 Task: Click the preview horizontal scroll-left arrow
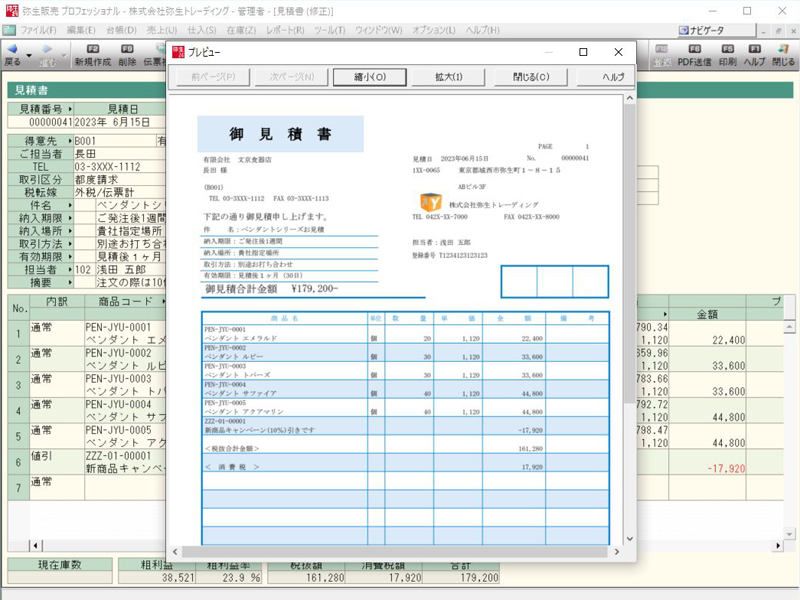tap(175, 552)
